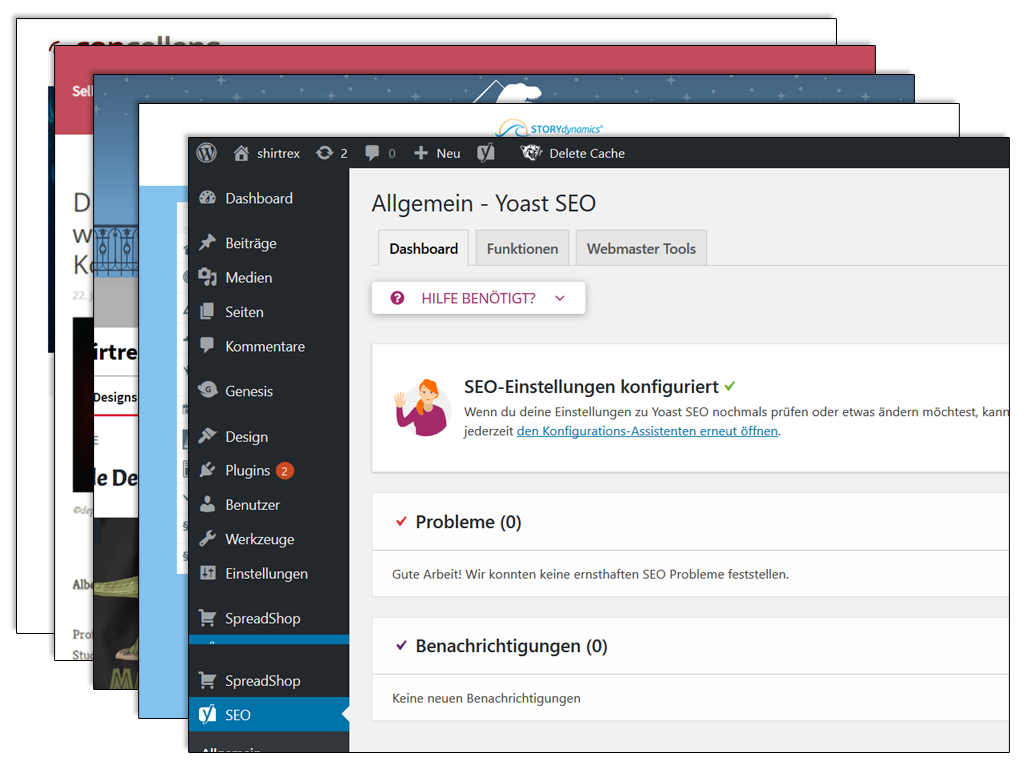
Task: Click the red check beside Probleme
Action: pyautogui.click(x=401, y=522)
